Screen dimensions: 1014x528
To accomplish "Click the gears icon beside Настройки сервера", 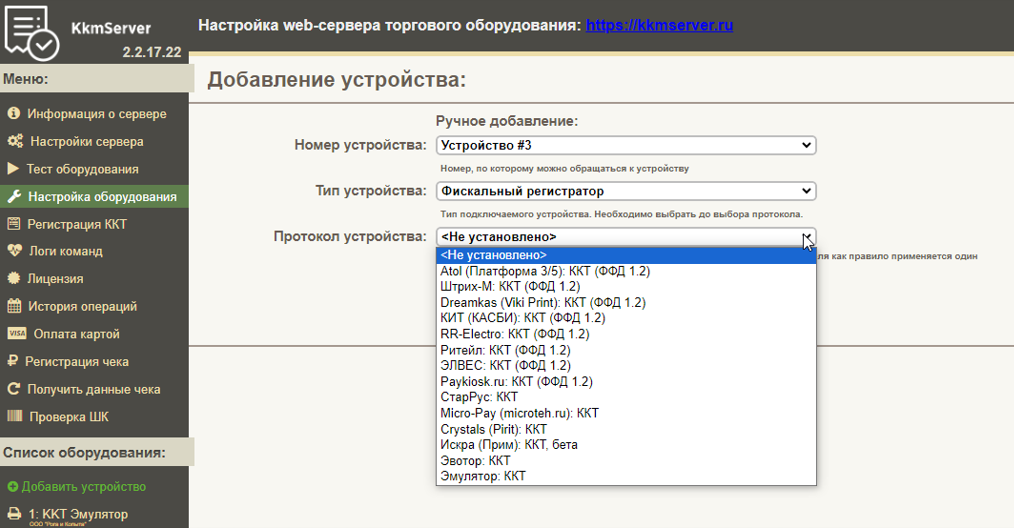I will (x=15, y=141).
